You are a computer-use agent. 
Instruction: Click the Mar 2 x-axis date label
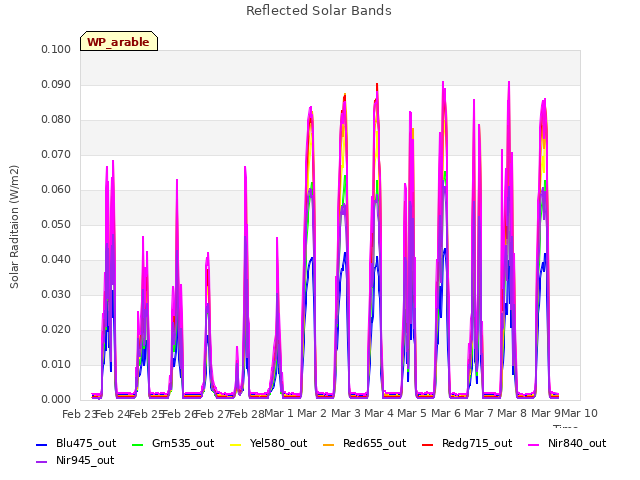click(312, 413)
